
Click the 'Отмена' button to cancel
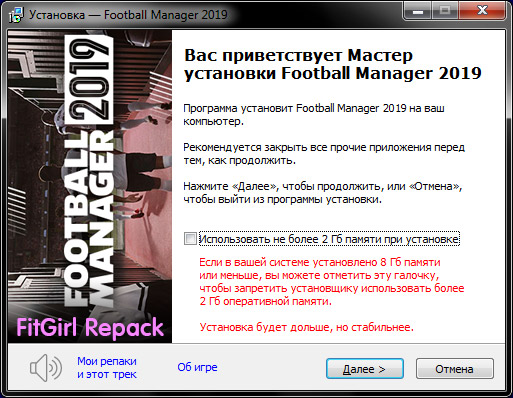pos(454,369)
